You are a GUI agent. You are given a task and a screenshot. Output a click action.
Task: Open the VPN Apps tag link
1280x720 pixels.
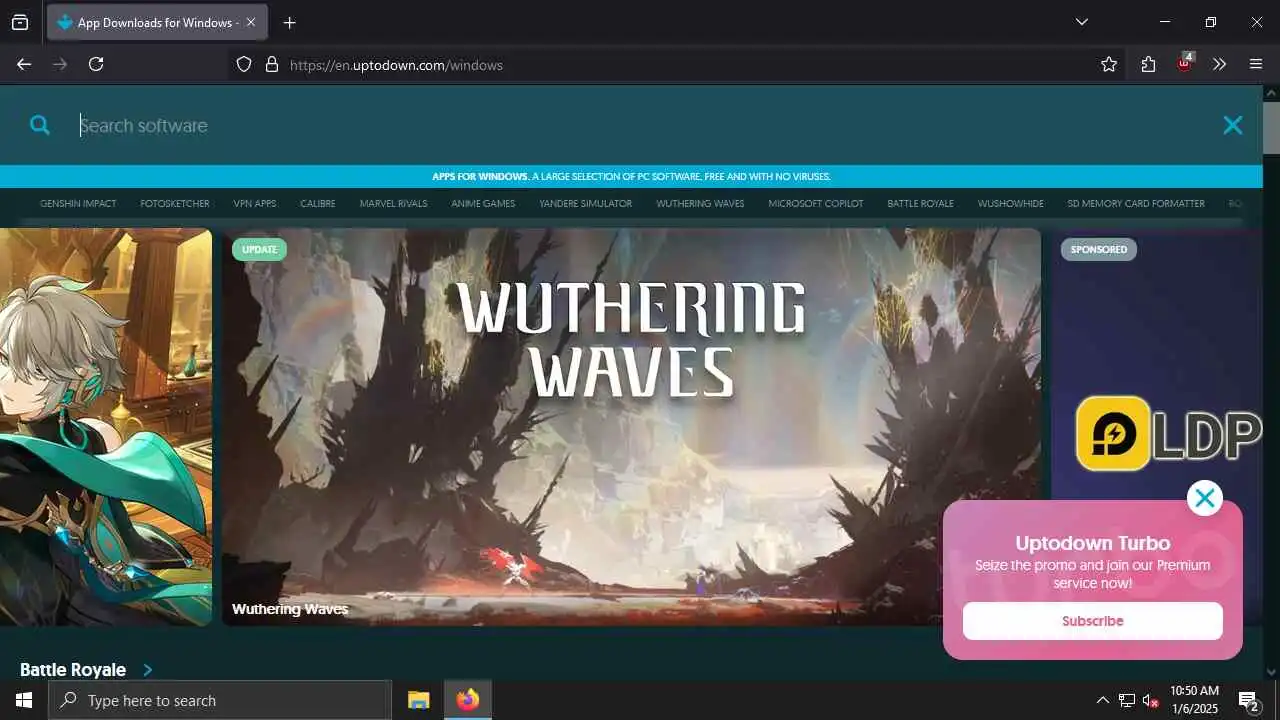pyautogui.click(x=255, y=203)
